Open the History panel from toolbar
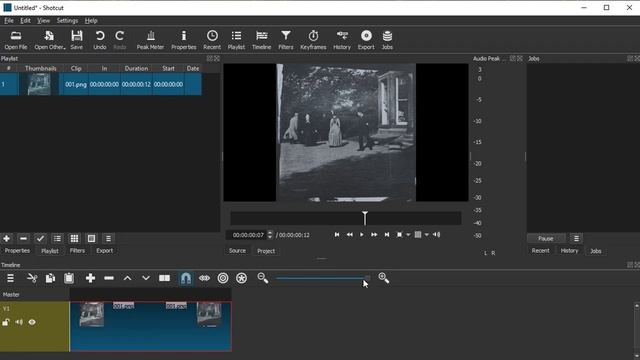Viewport: 640px width, 360px height. pyautogui.click(x=342, y=40)
